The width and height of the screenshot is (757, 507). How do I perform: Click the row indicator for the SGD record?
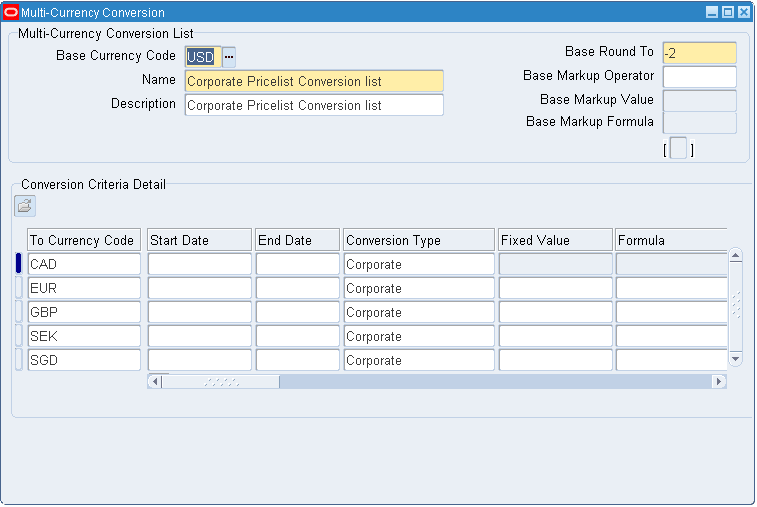pyautogui.click(x=19, y=360)
